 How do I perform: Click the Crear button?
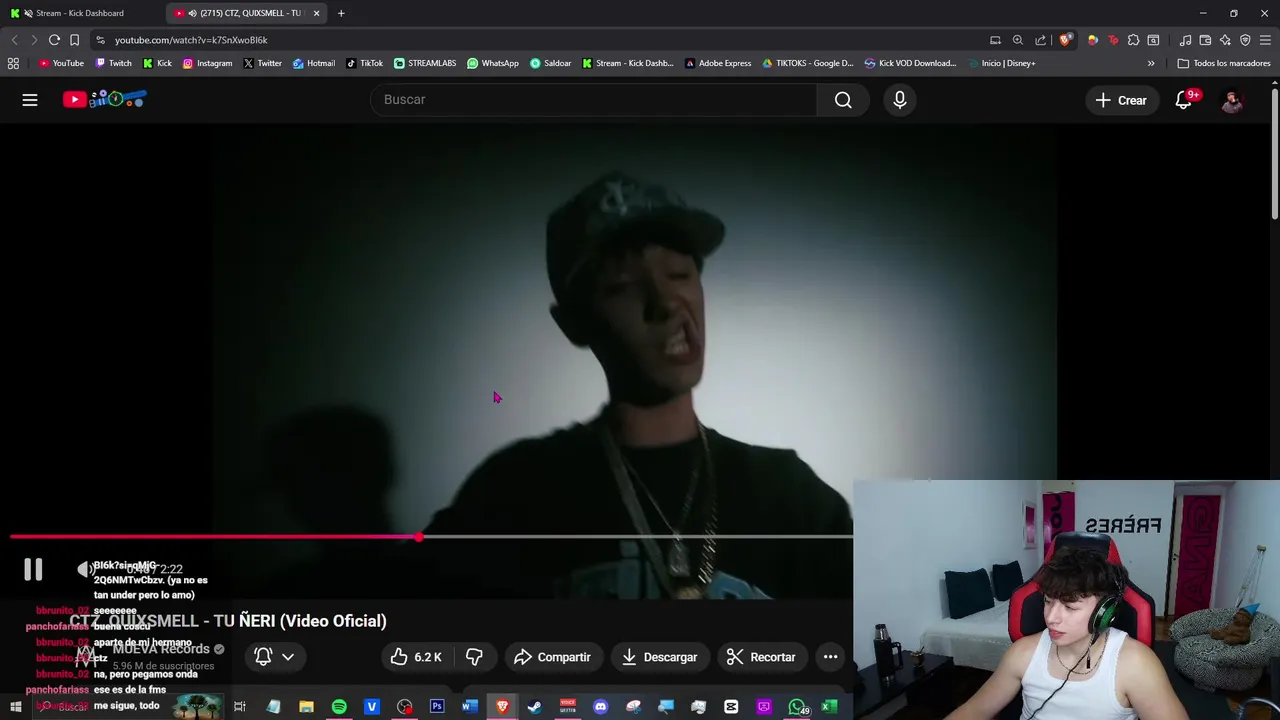point(1121,100)
